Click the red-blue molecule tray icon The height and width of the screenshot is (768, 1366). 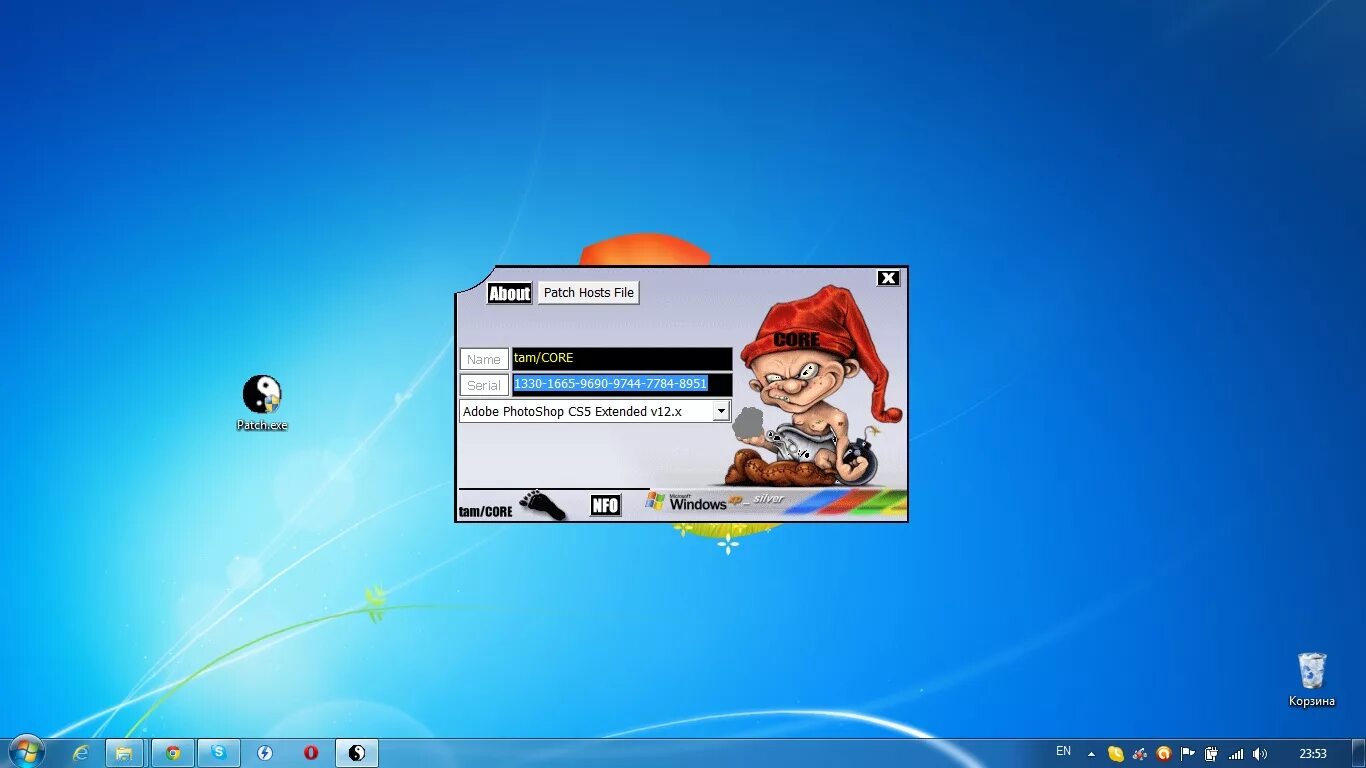pos(1140,754)
